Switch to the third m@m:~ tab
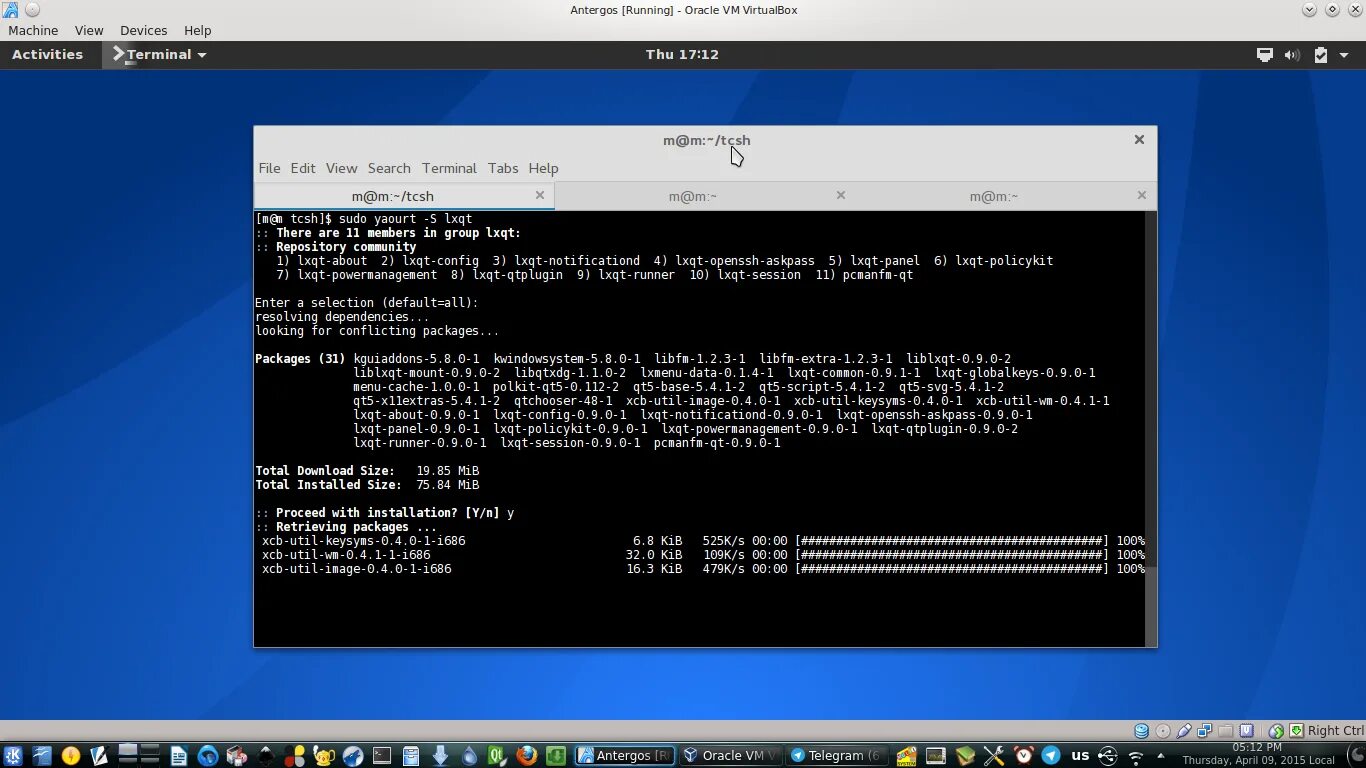 (x=1006, y=196)
